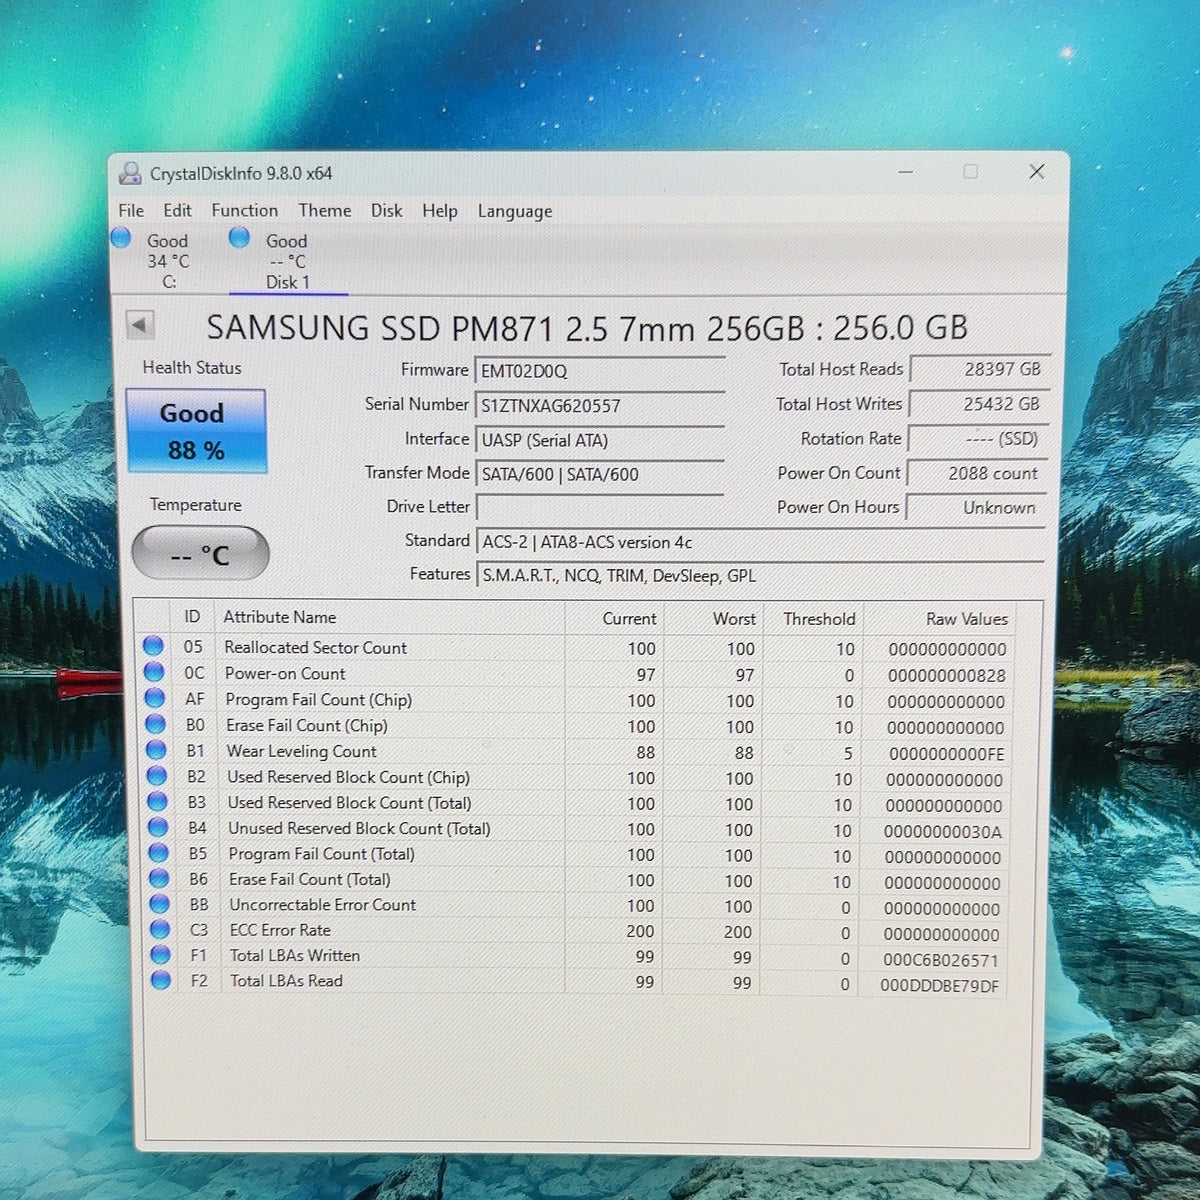Click the Worst column header
Image resolution: width=1200 pixels, height=1200 pixels.
pyautogui.click(x=715, y=618)
